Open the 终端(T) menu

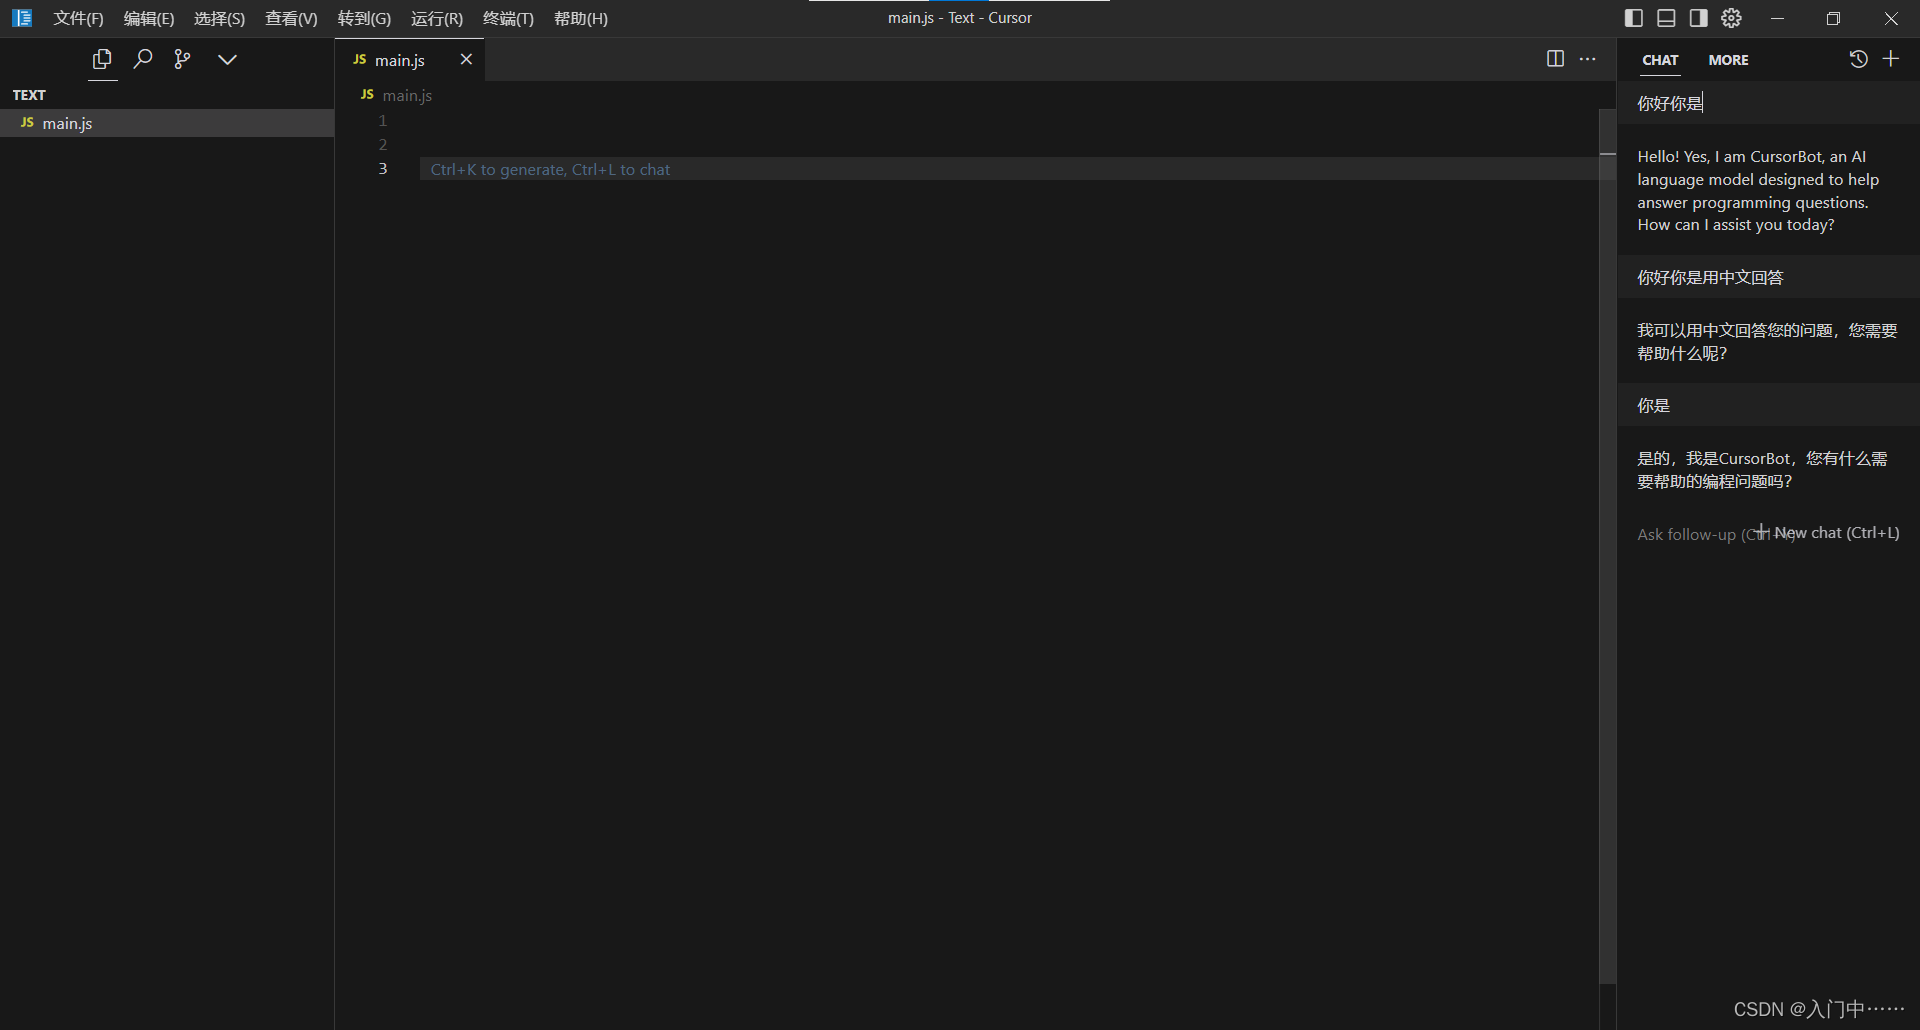[x=508, y=18]
